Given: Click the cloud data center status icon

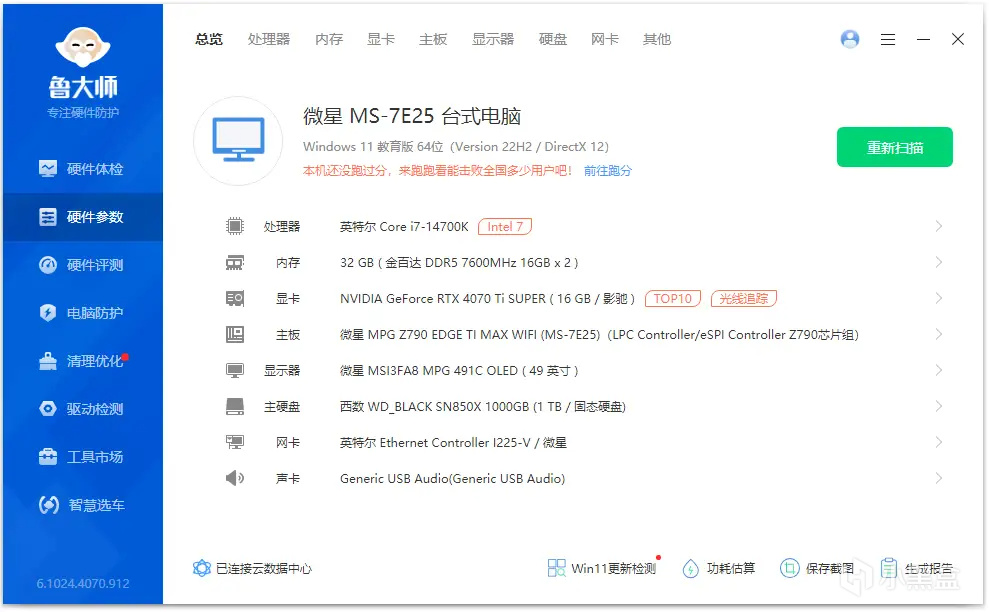Looking at the screenshot, I should (x=201, y=568).
